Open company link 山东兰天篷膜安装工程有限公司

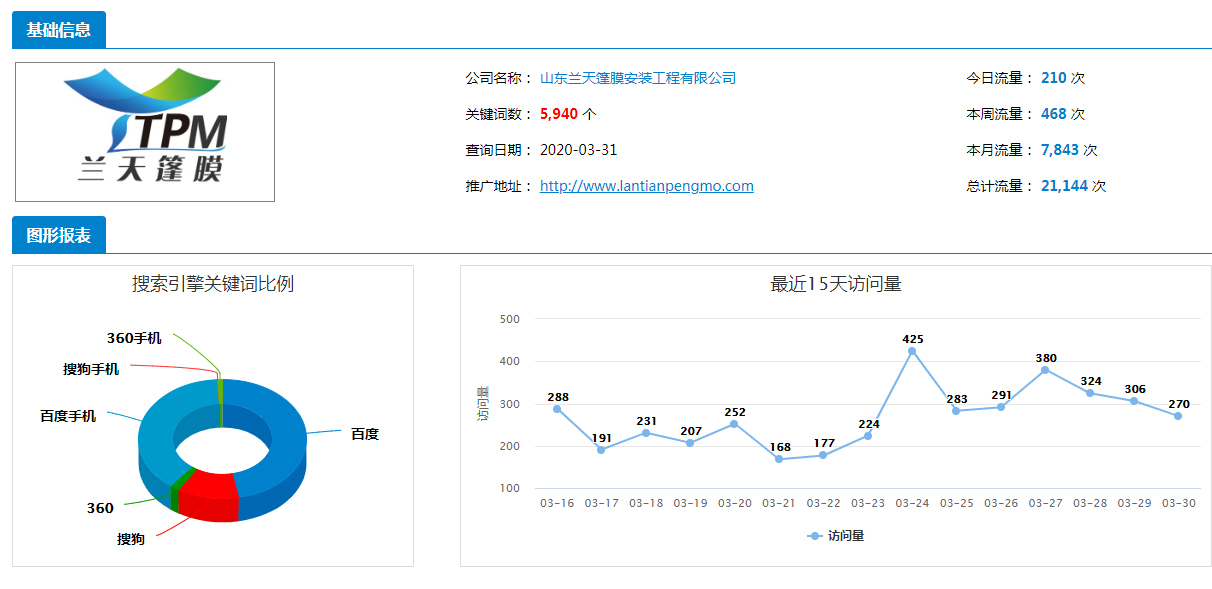click(638, 78)
